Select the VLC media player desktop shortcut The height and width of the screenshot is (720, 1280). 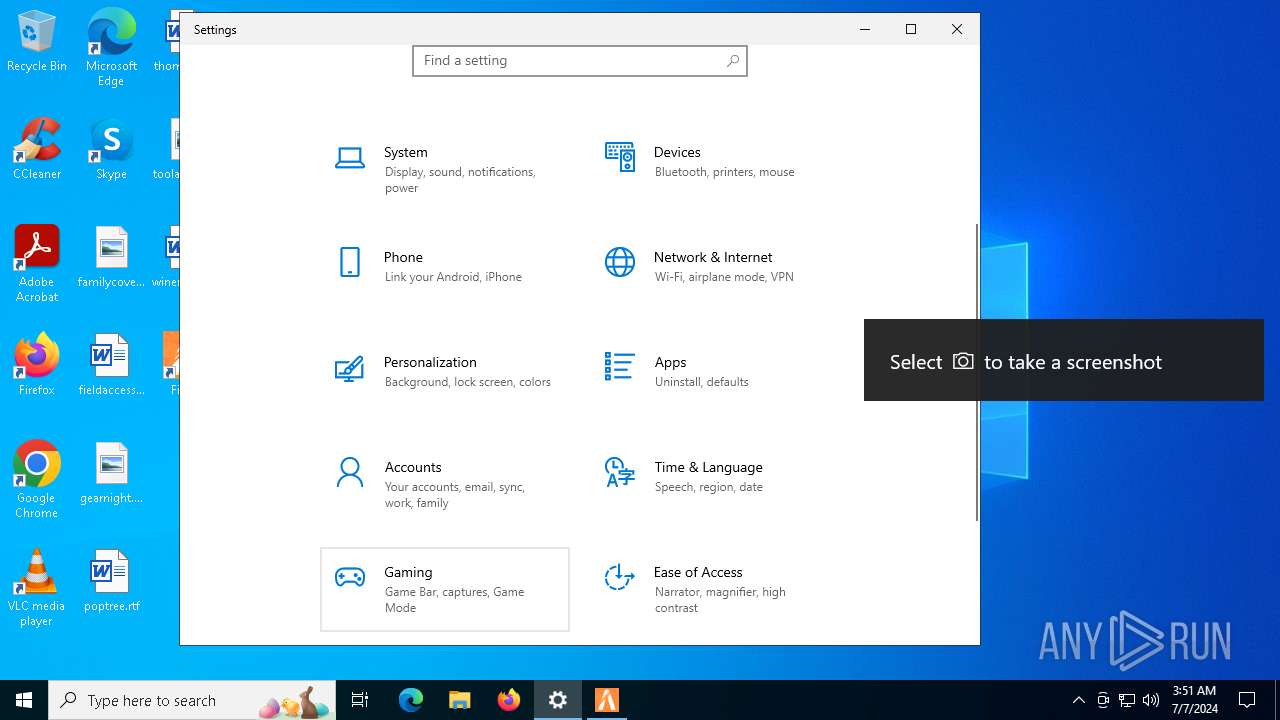(37, 588)
